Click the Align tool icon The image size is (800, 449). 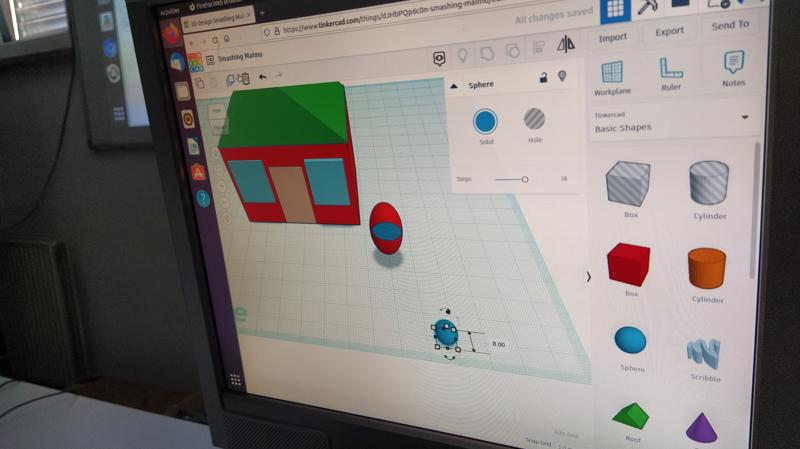(x=538, y=47)
